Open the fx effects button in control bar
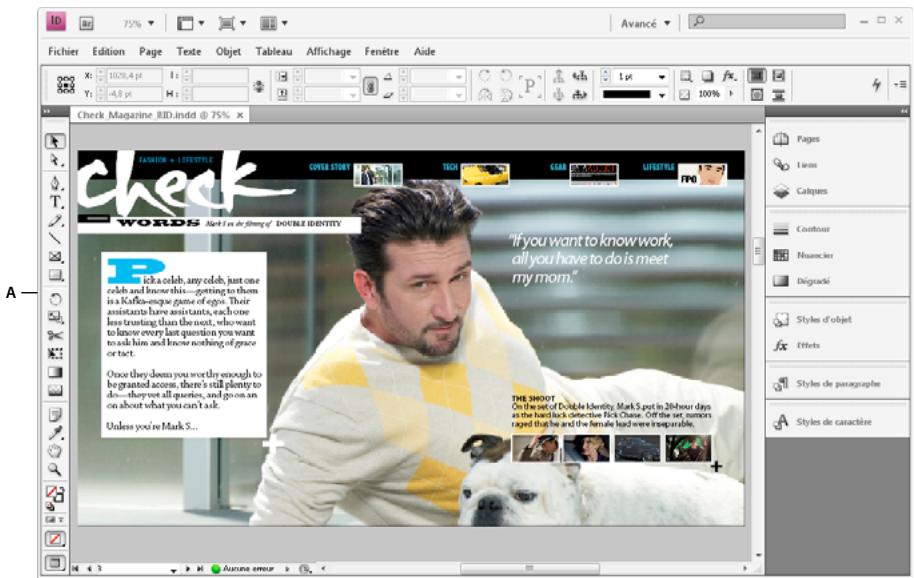The width and height of the screenshot is (914, 578). point(729,76)
